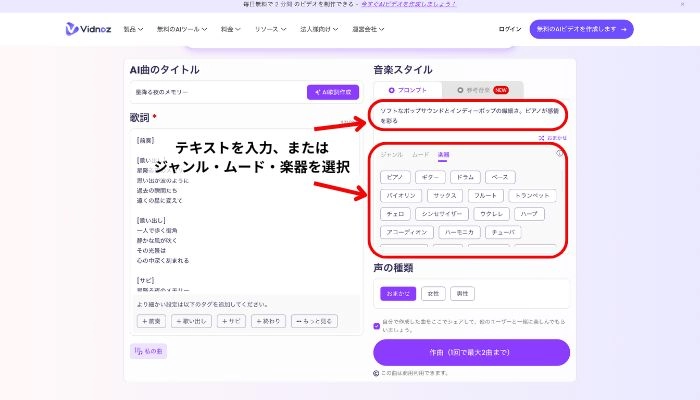Open the 料金 dropdown
This screenshot has height=400, width=700.
[x=230, y=29]
